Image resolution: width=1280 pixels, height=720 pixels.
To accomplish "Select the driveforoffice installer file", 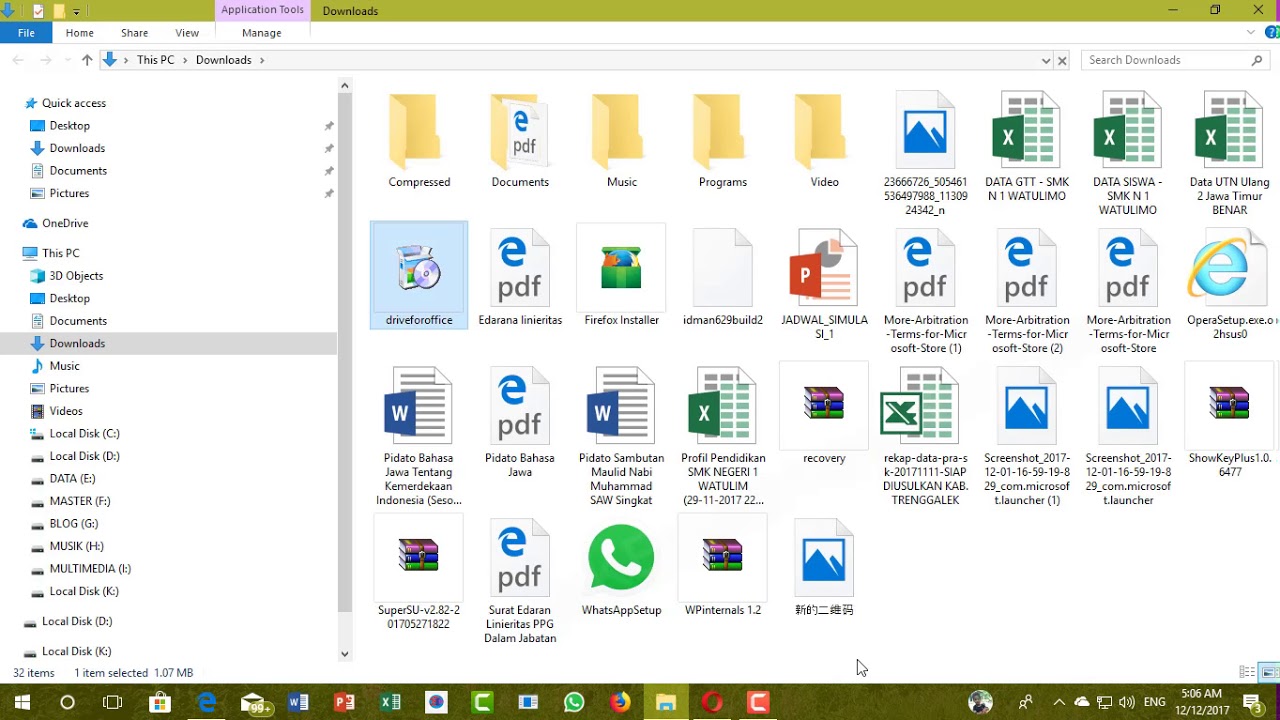I will (419, 276).
